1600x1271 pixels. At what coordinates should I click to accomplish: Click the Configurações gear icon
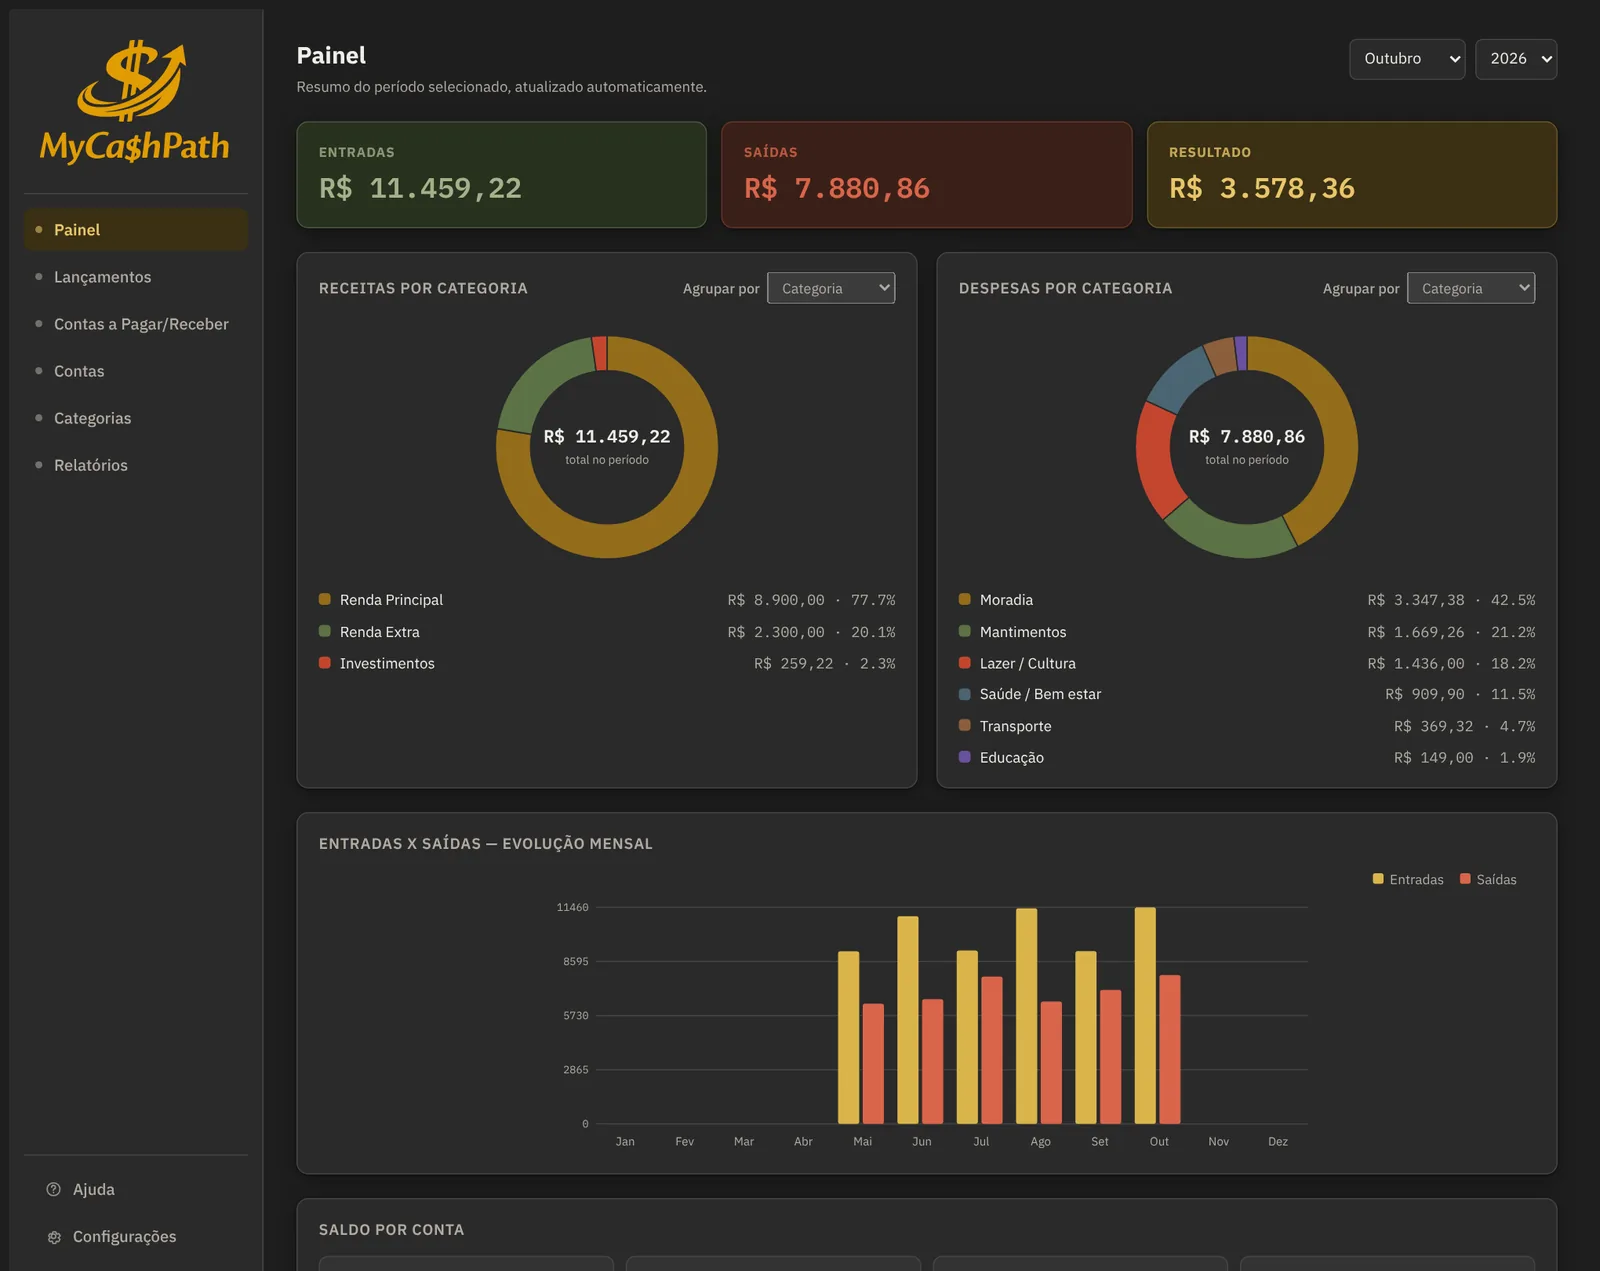[x=54, y=1237]
